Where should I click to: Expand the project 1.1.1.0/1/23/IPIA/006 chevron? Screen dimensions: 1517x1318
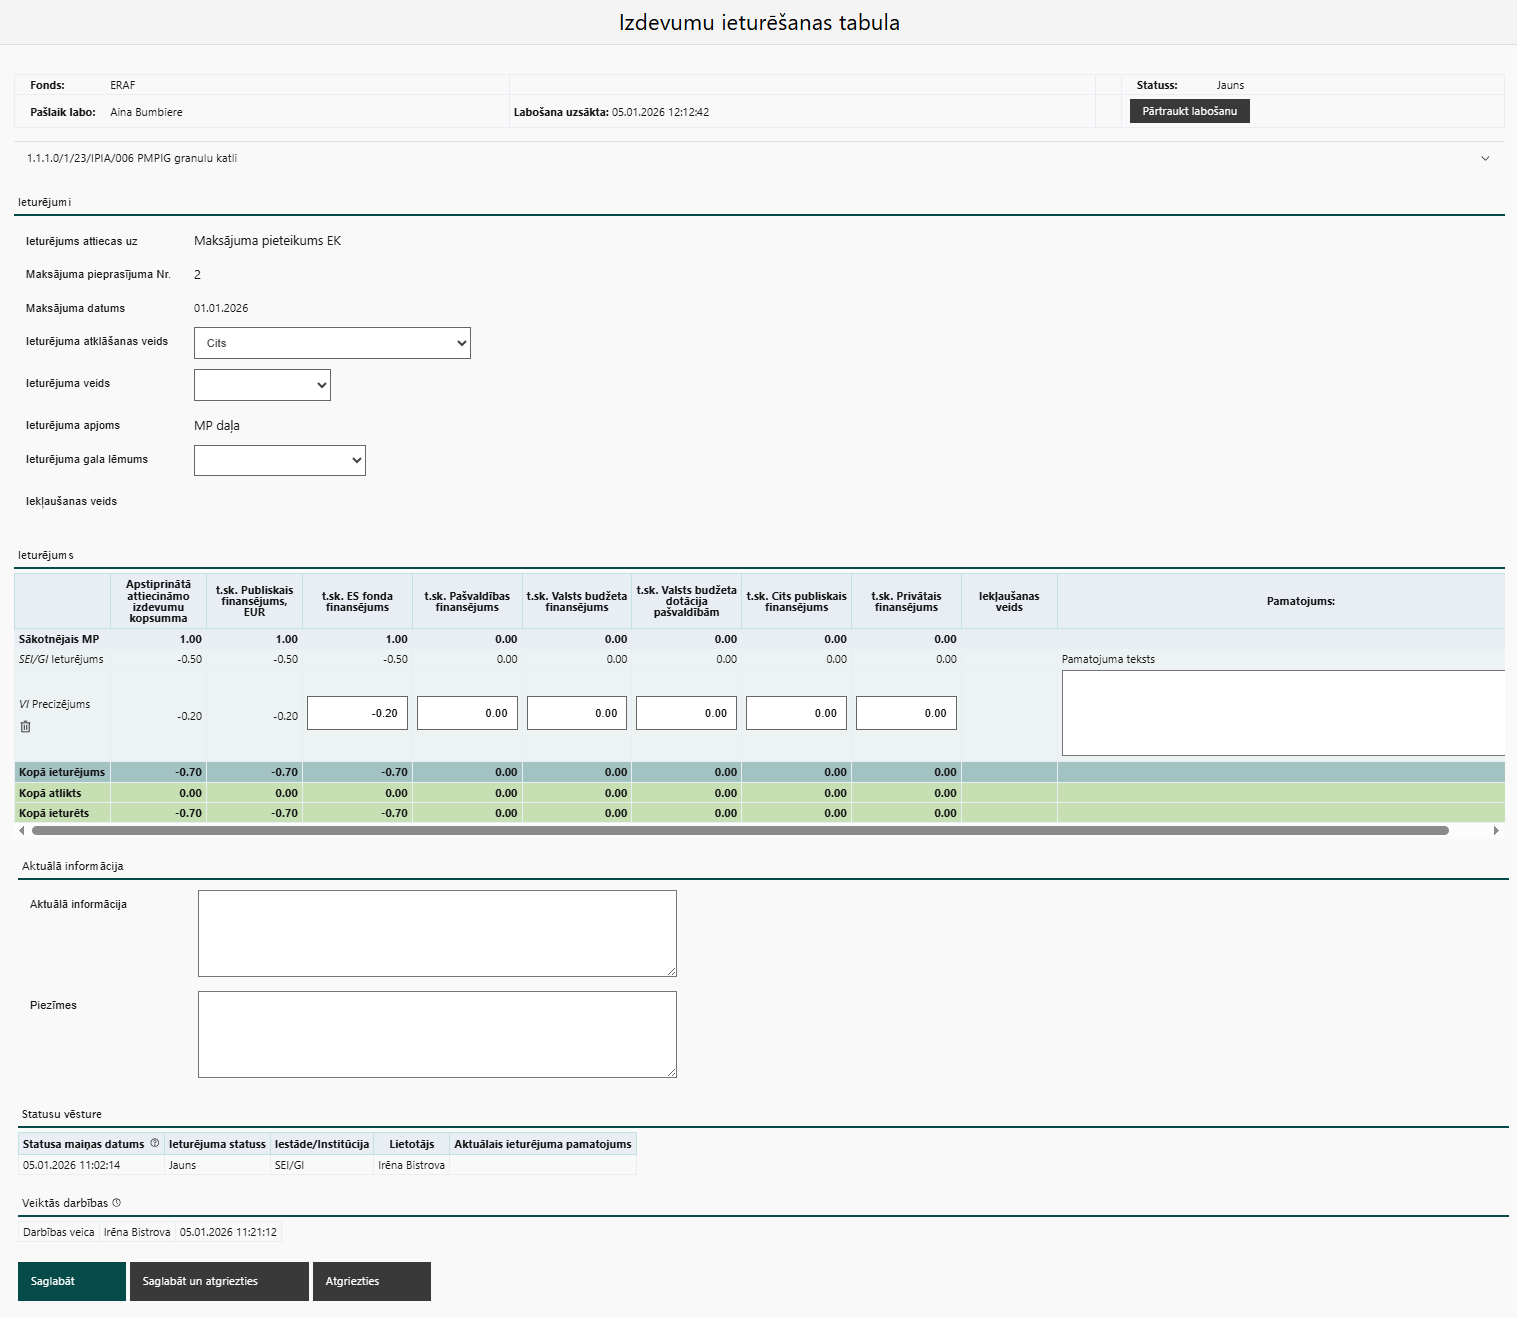coord(1485,159)
